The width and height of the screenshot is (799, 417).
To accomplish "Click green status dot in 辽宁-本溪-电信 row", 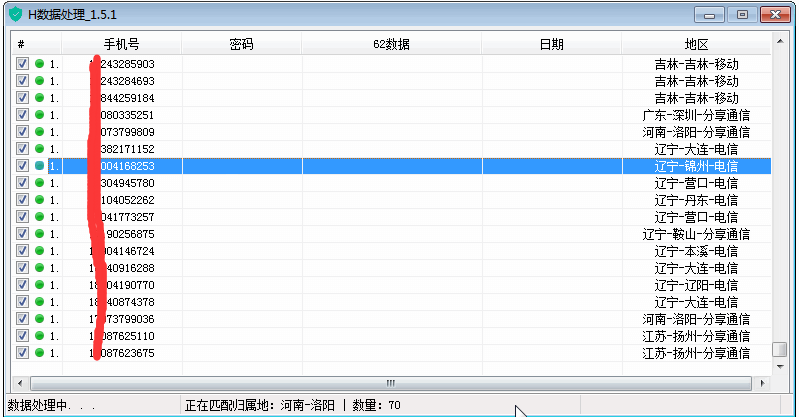I will click(x=40, y=251).
